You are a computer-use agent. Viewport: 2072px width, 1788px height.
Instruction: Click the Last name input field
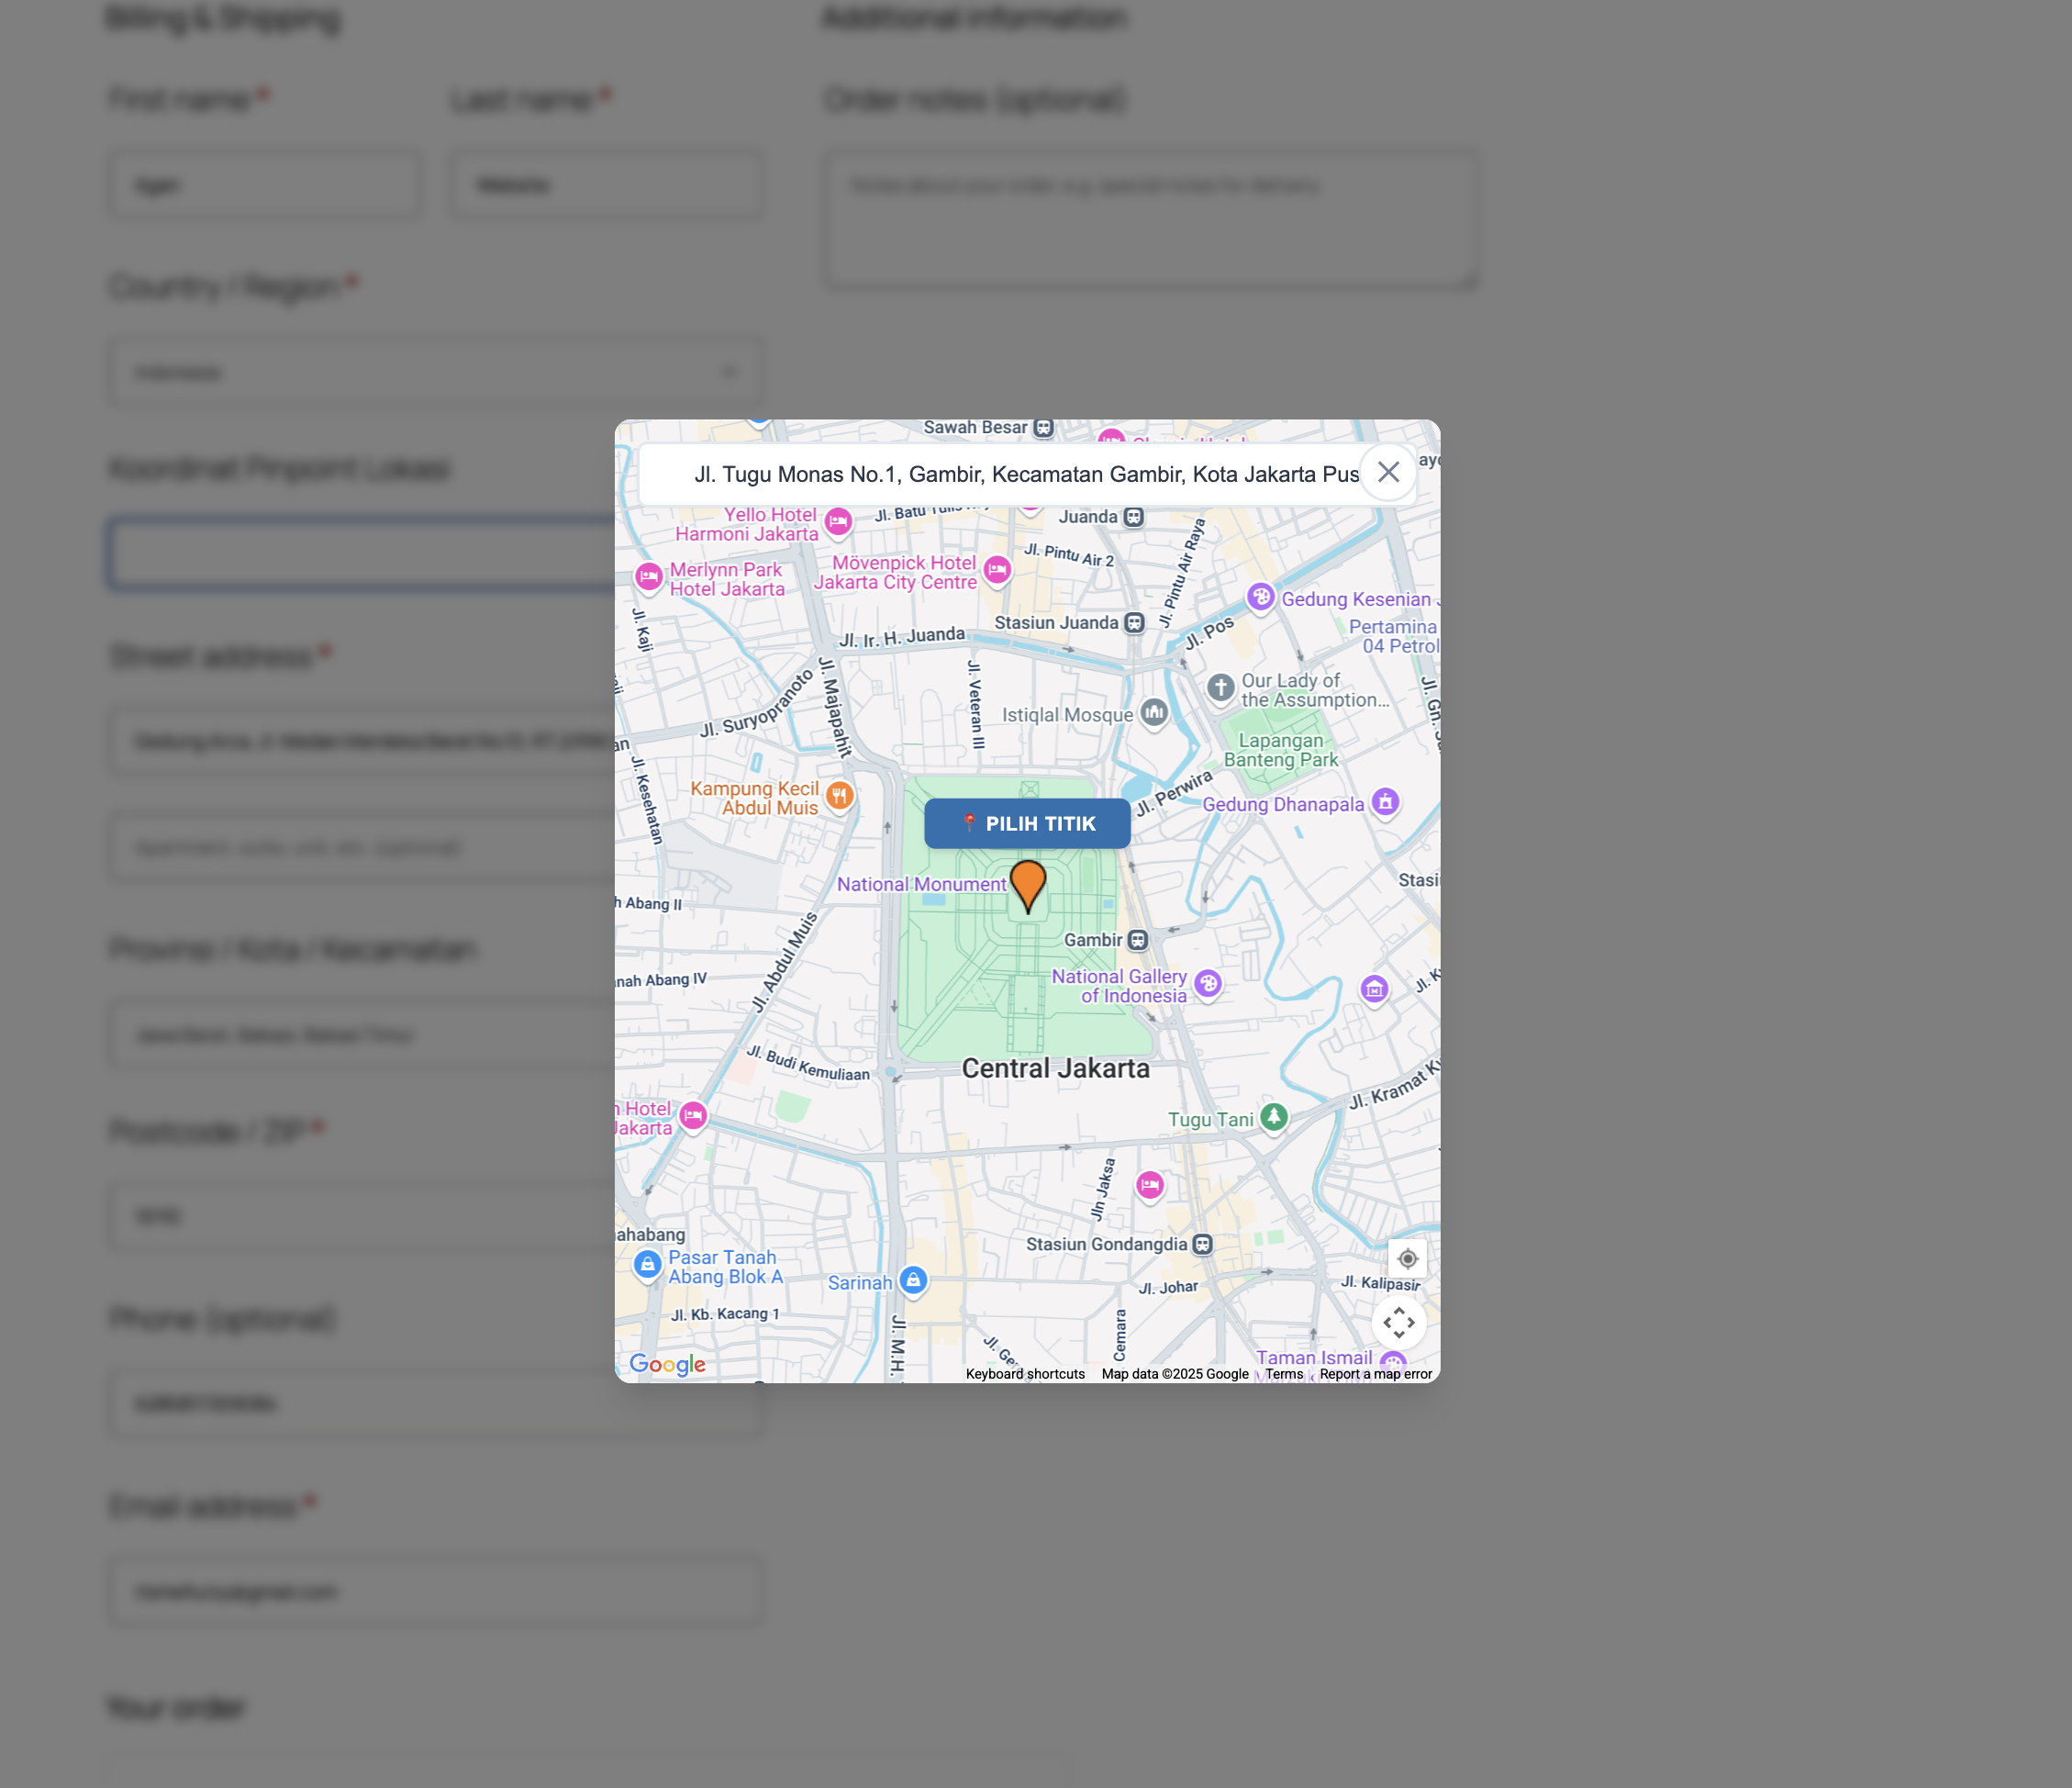pyautogui.click(x=607, y=185)
